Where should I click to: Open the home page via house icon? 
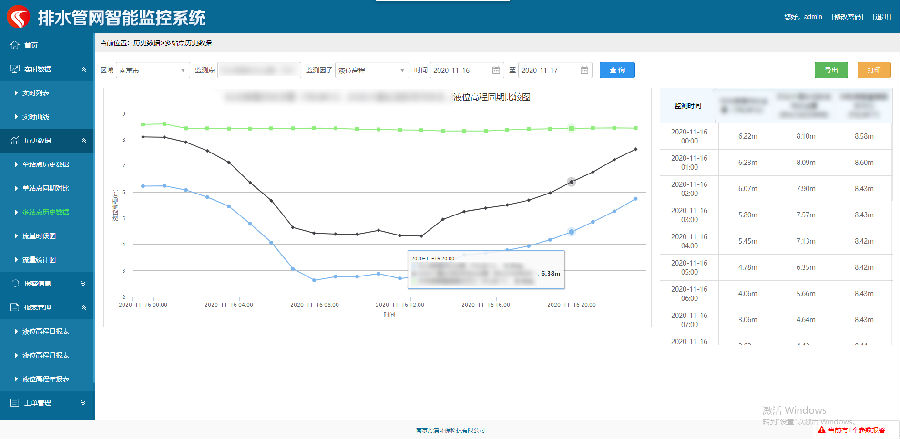coord(15,45)
